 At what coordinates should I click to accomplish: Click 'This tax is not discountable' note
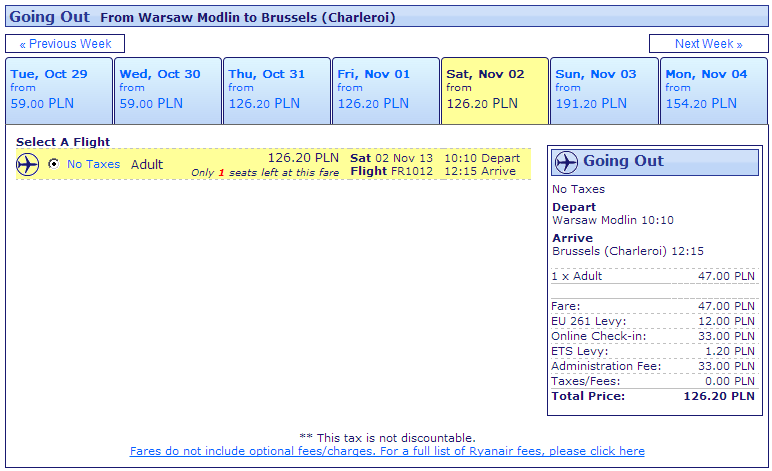coord(387,438)
